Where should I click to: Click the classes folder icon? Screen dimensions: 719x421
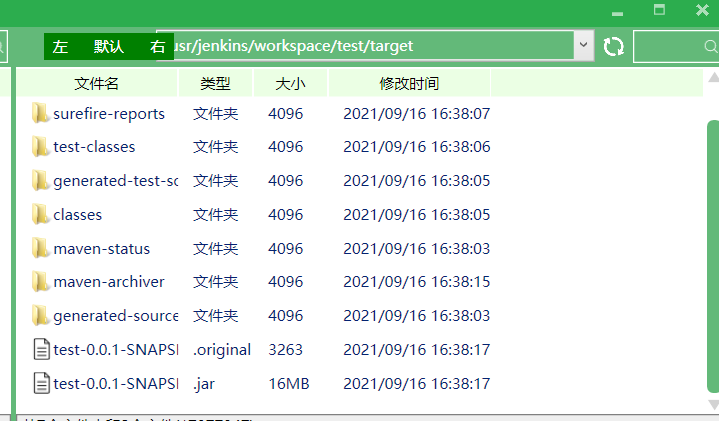pyautogui.click(x=40, y=215)
